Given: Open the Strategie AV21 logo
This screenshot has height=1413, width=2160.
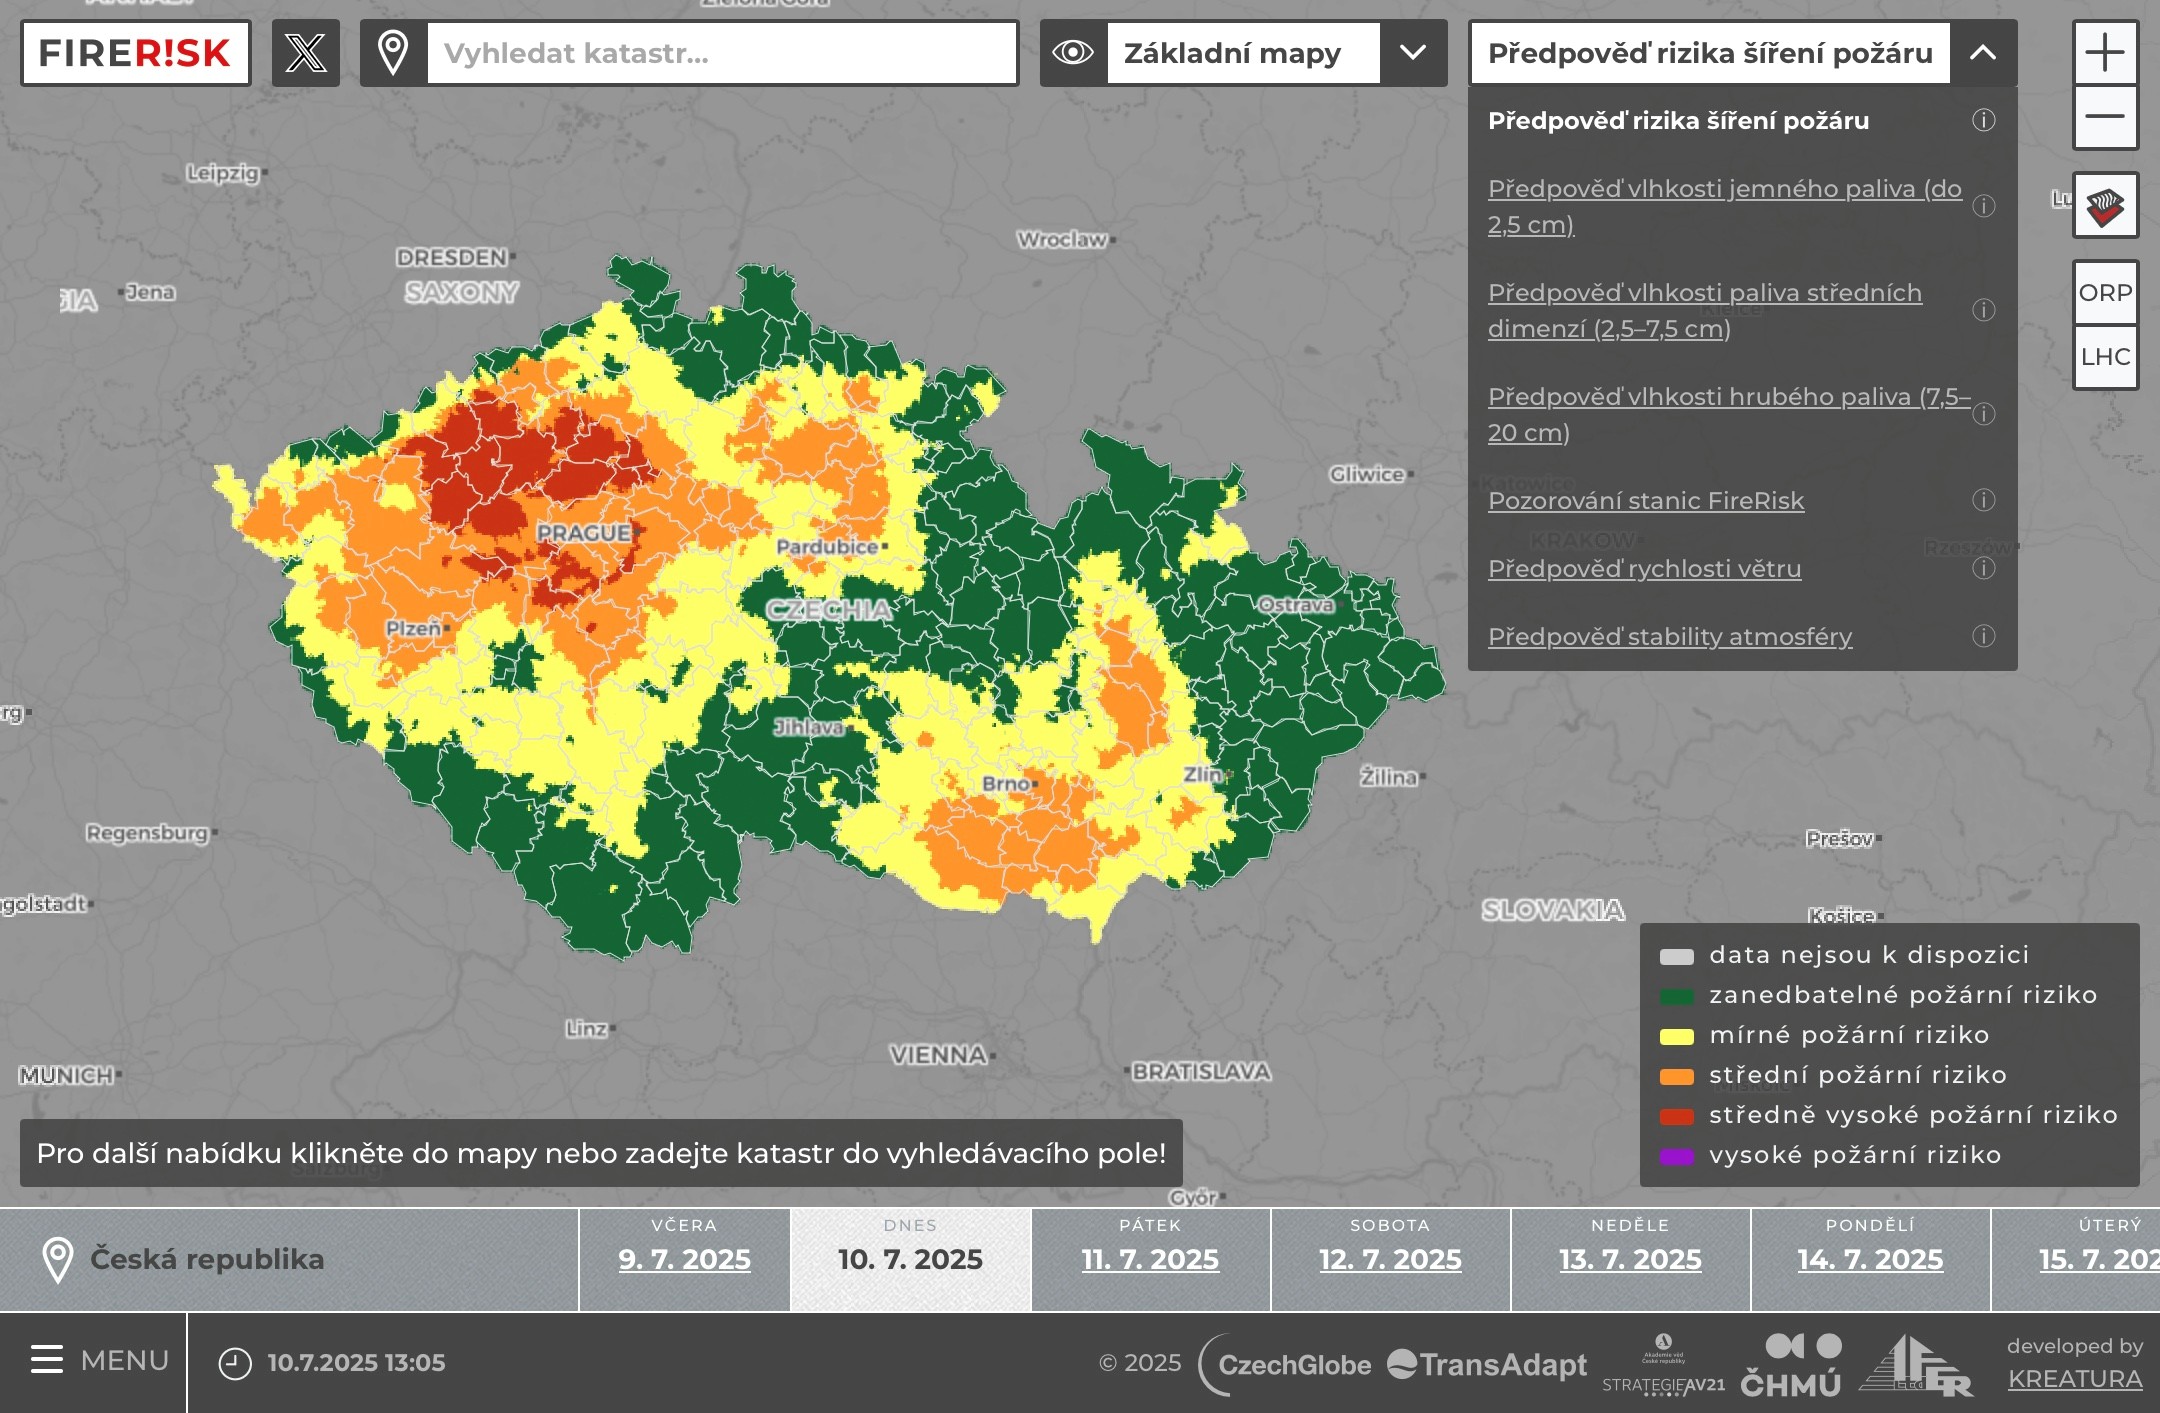Looking at the screenshot, I should [1663, 1365].
